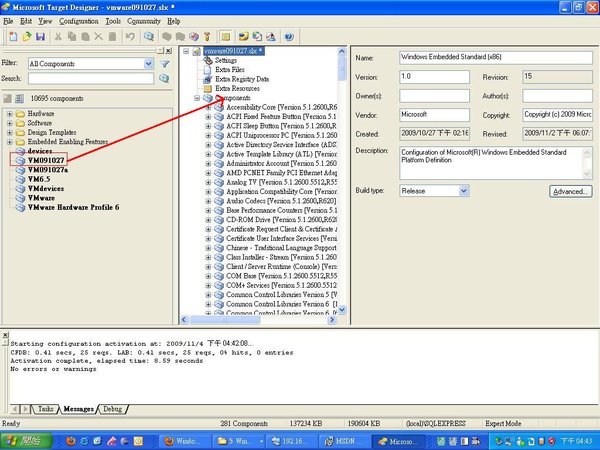Viewport: 600px width, 450px height.
Task: Save the configuration with the floppy icon
Action: 40,36
